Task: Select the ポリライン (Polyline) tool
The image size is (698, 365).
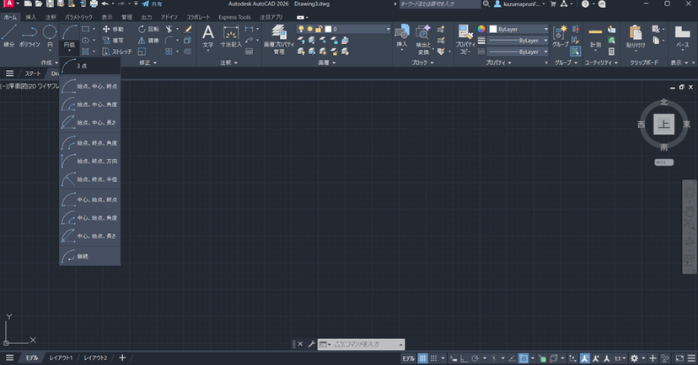Action: (29, 36)
